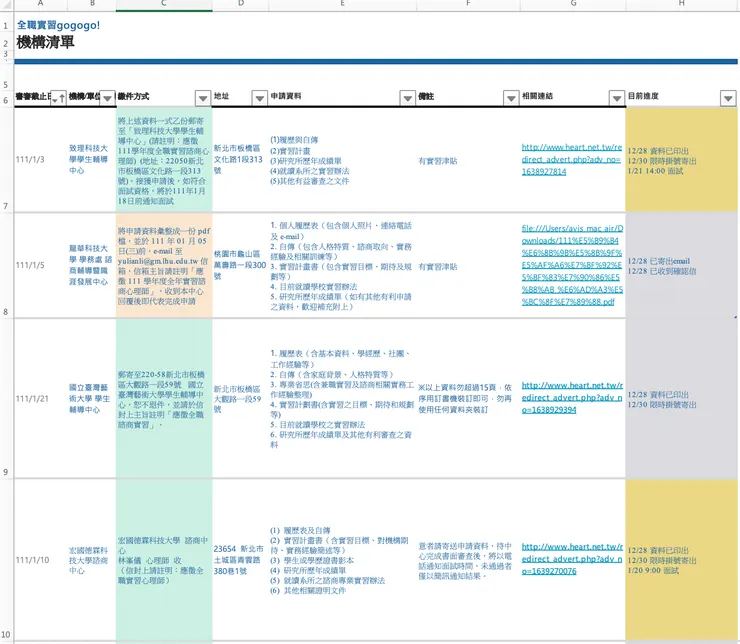The height and width of the screenshot is (644, 740).
Task: Select the green submission cell 郵寄至220-58新北市板橋
Action: tap(164, 399)
